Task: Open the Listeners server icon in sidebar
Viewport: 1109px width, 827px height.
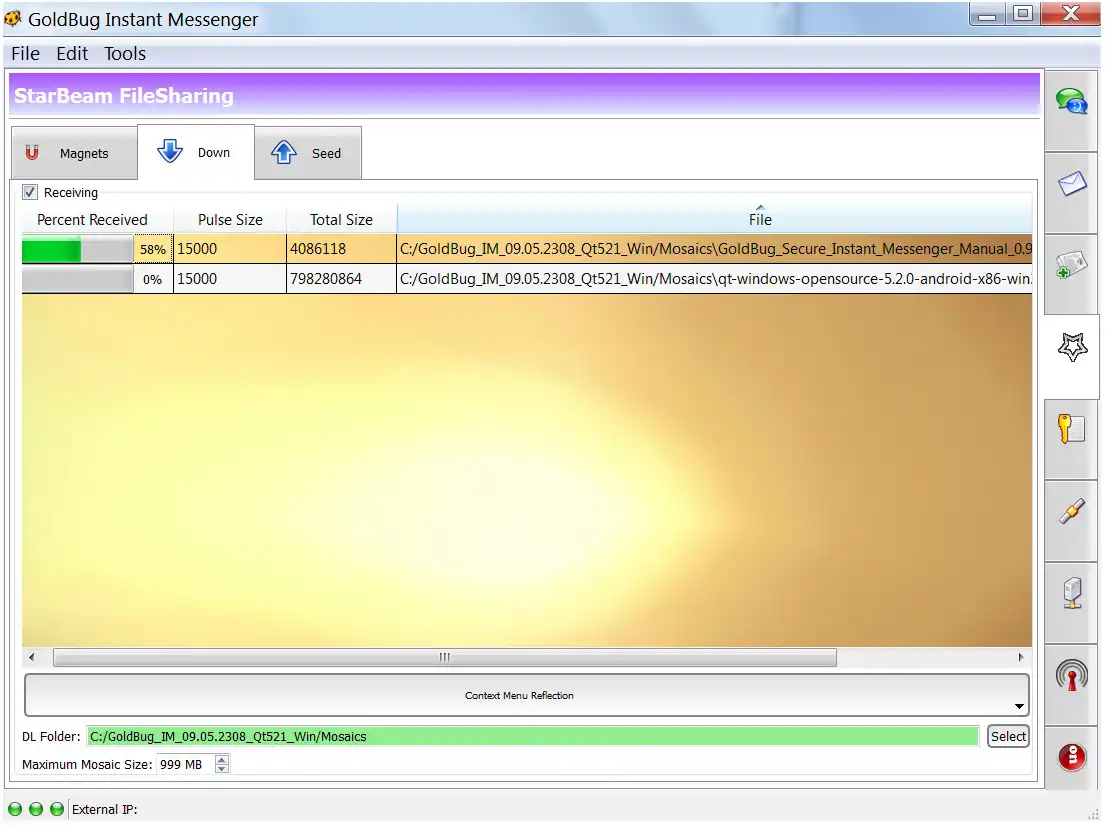Action: [x=1072, y=593]
